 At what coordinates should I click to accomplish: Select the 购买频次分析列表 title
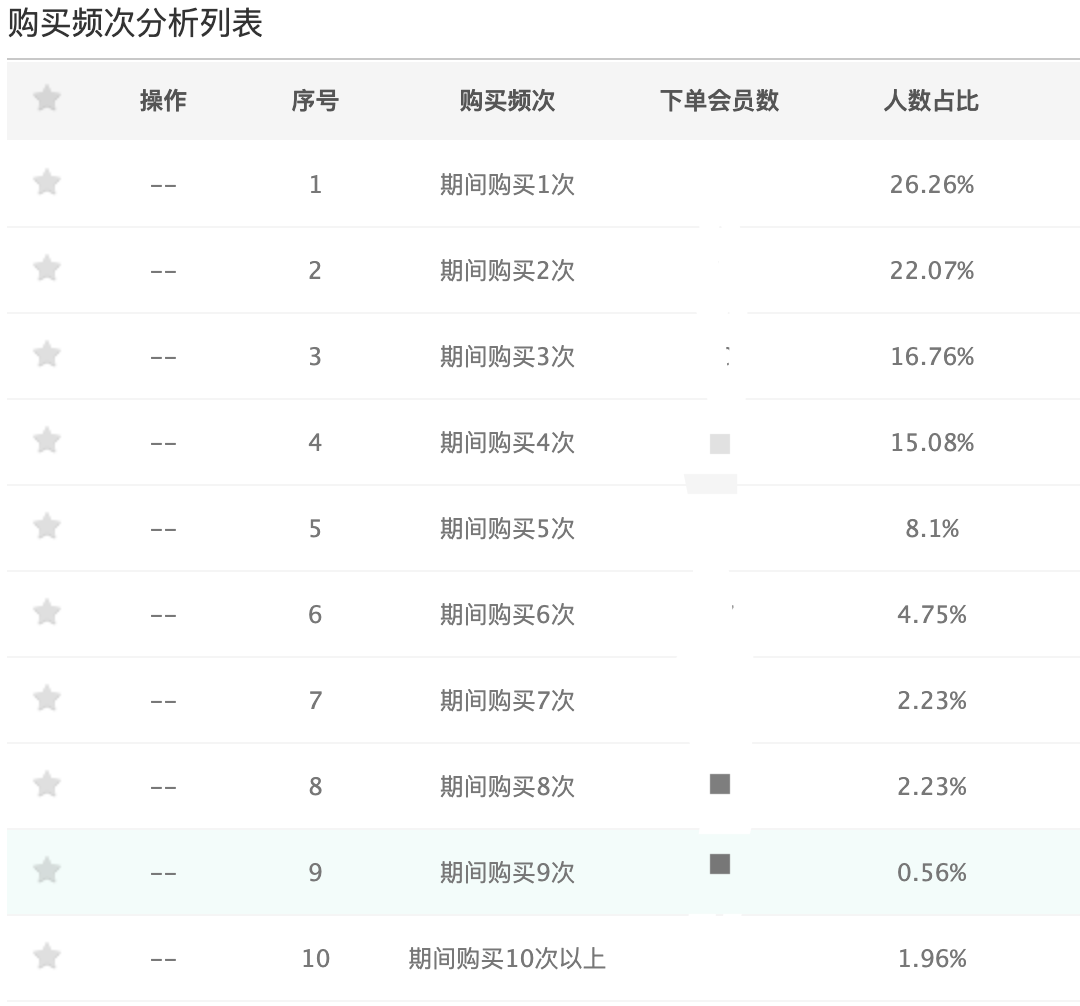135,23
